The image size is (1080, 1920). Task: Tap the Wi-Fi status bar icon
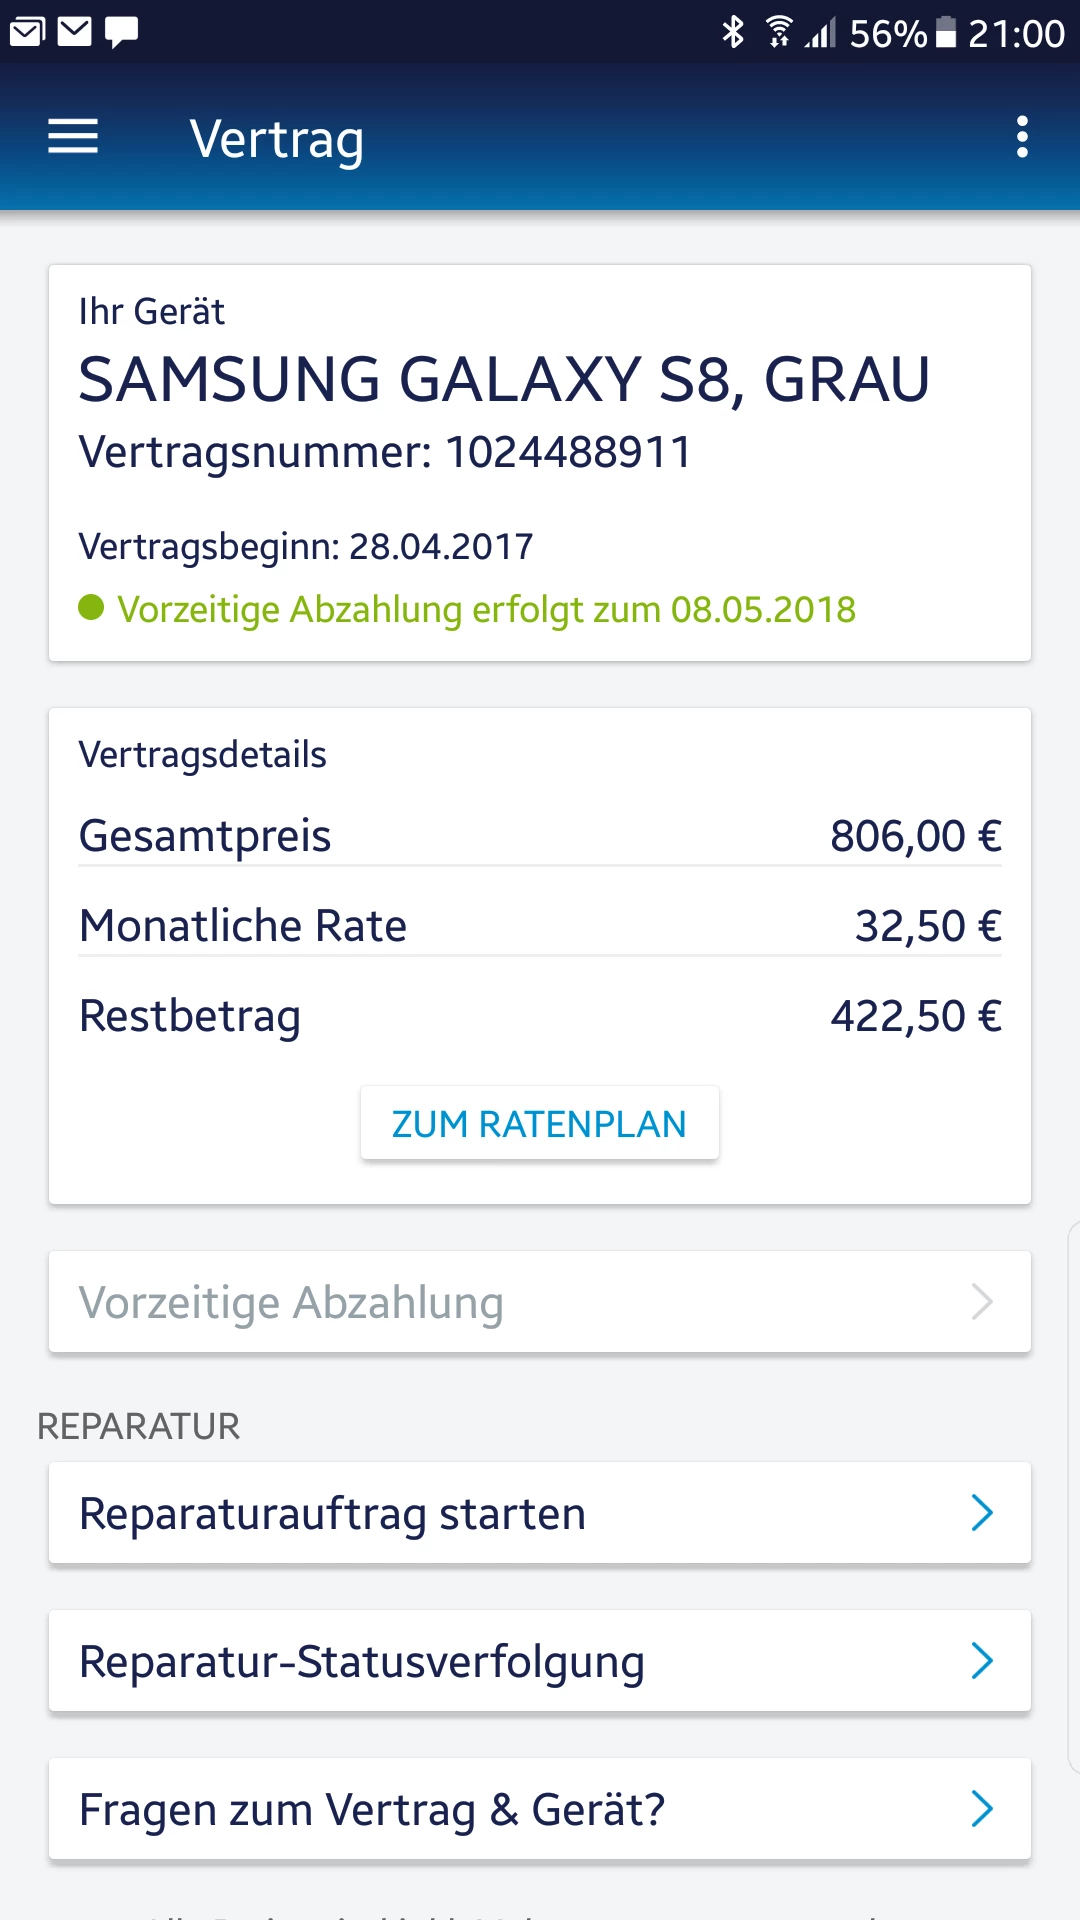pos(779,33)
